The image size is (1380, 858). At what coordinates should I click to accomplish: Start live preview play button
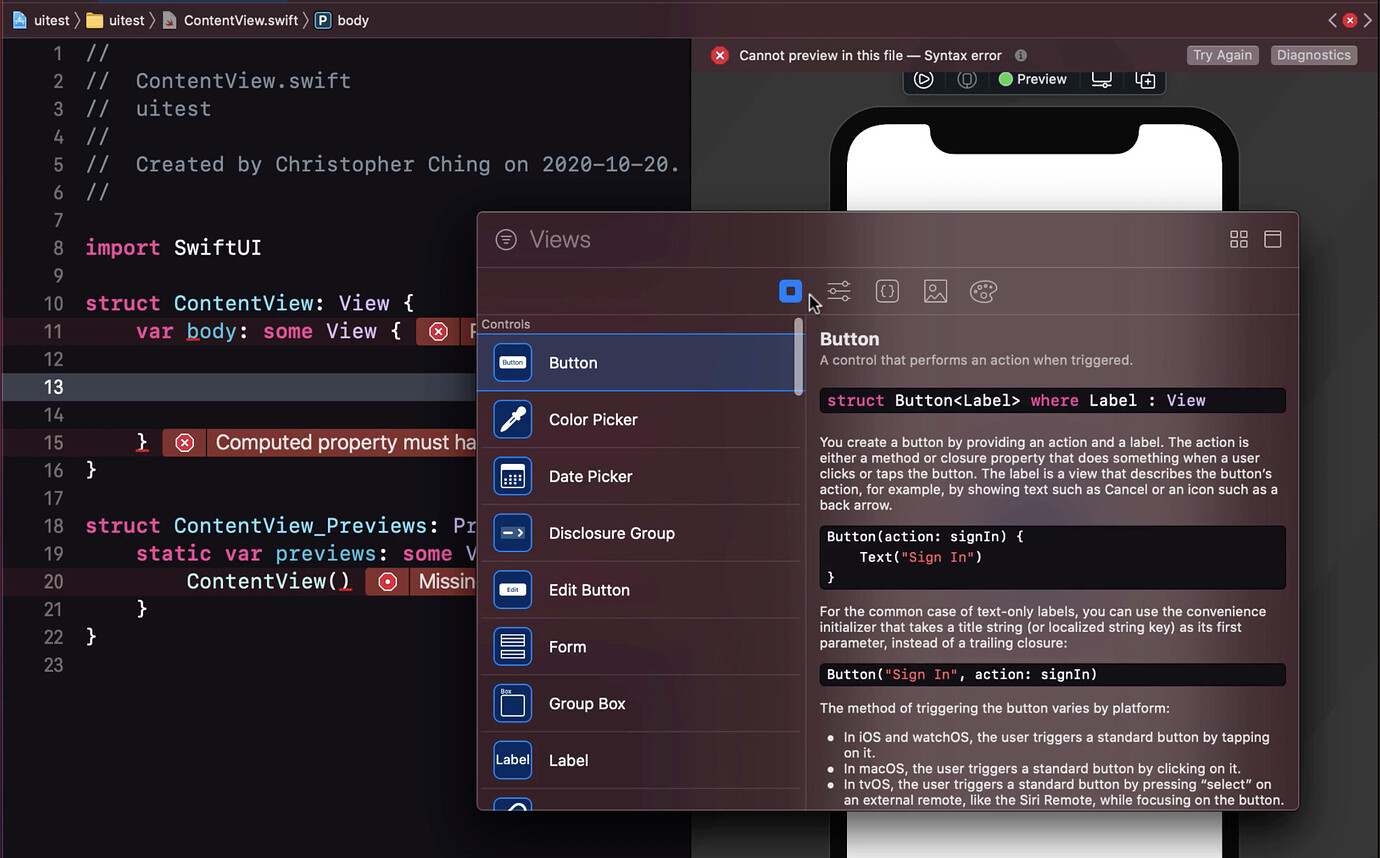pyautogui.click(x=923, y=80)
